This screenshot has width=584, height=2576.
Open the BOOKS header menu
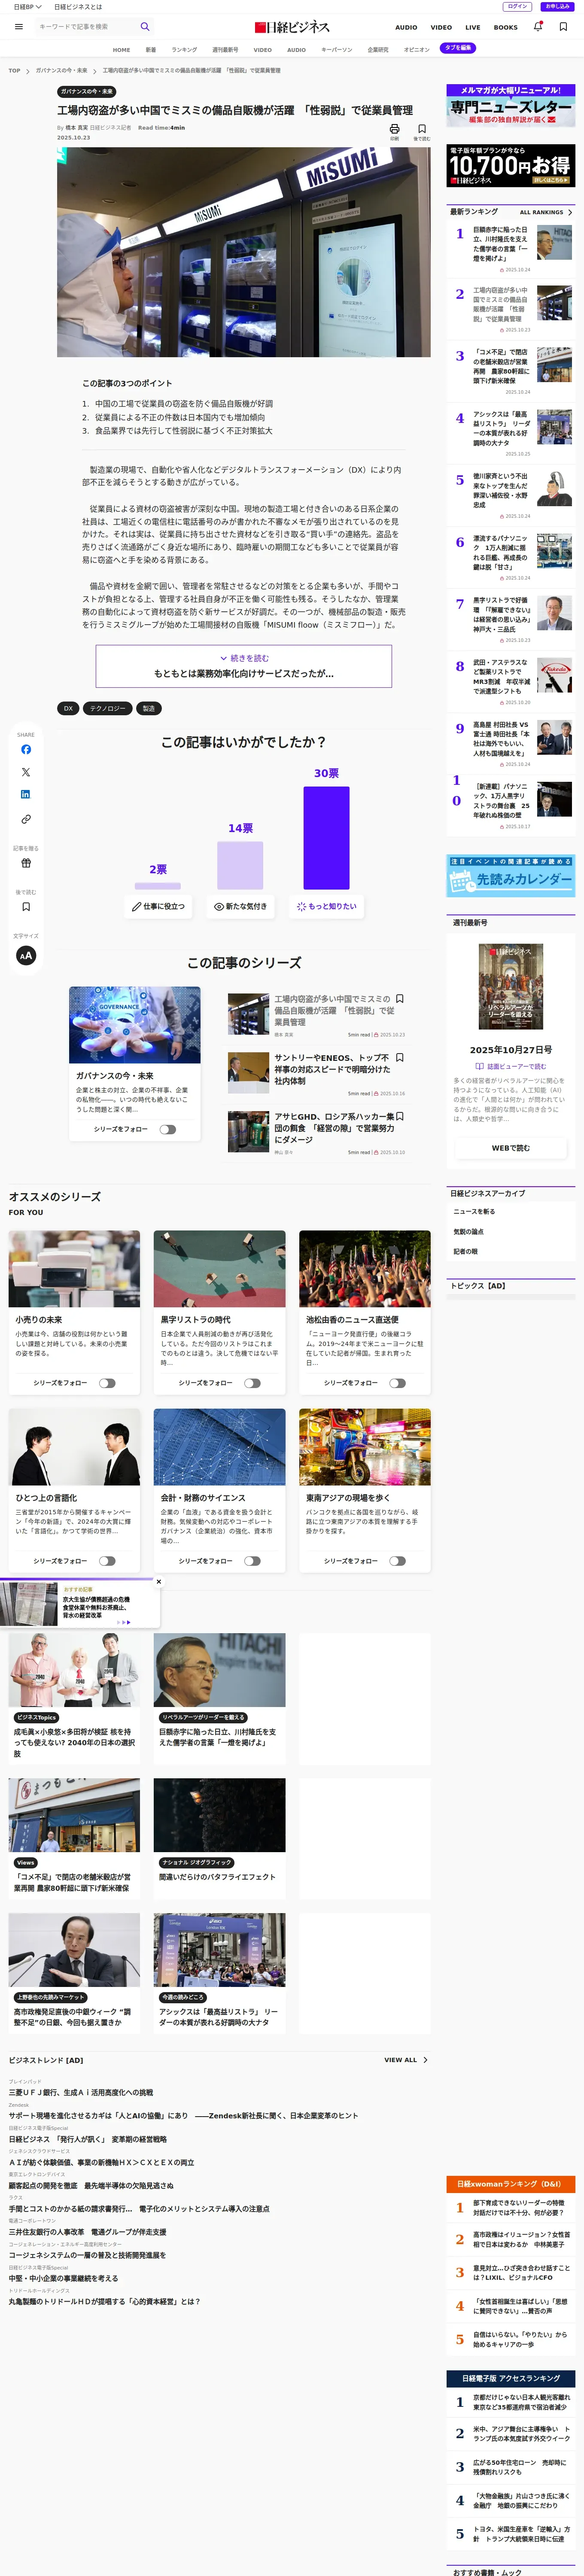pos(506,27)
